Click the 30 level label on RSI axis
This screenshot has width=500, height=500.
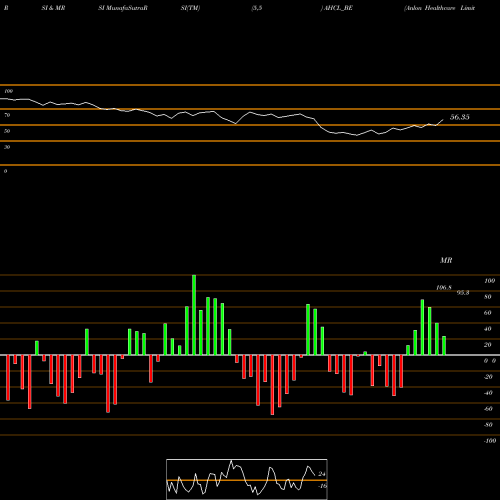(x=7, y=147)
